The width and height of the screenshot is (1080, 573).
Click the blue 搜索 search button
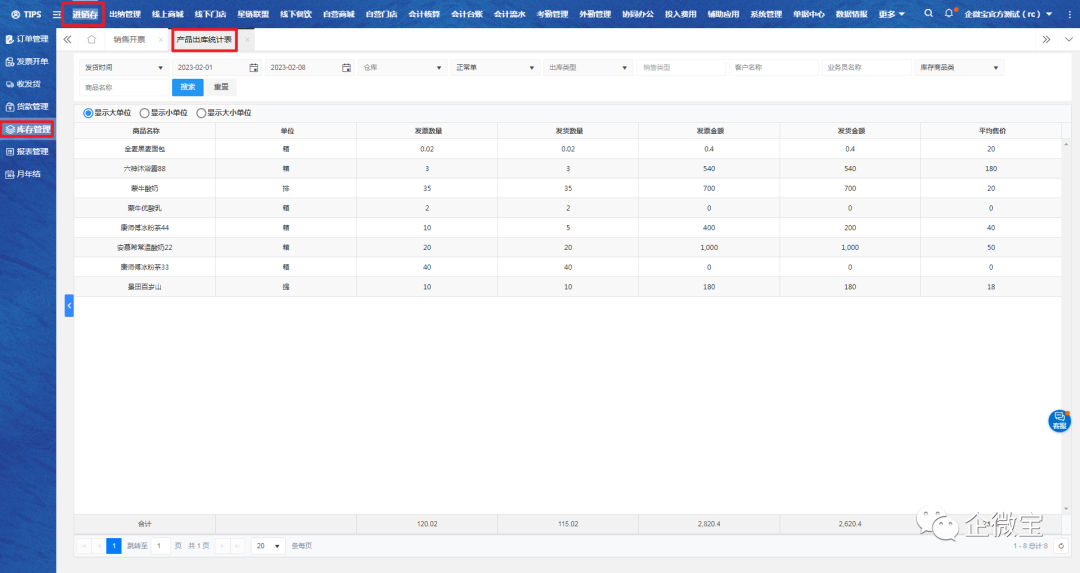tap(187, 87)
